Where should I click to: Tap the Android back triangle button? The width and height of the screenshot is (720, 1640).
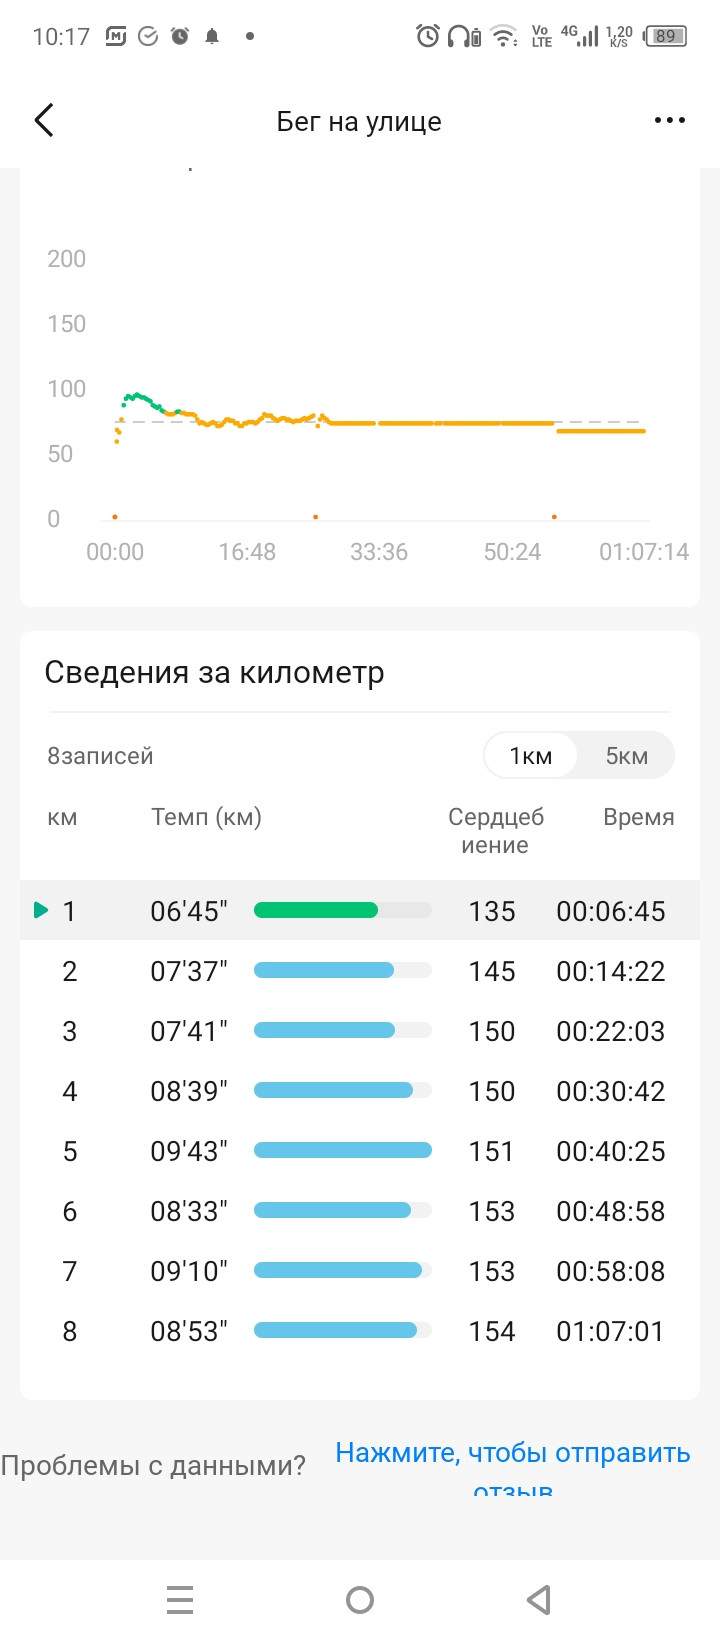pyautogui.click(x=539, y=1600)
